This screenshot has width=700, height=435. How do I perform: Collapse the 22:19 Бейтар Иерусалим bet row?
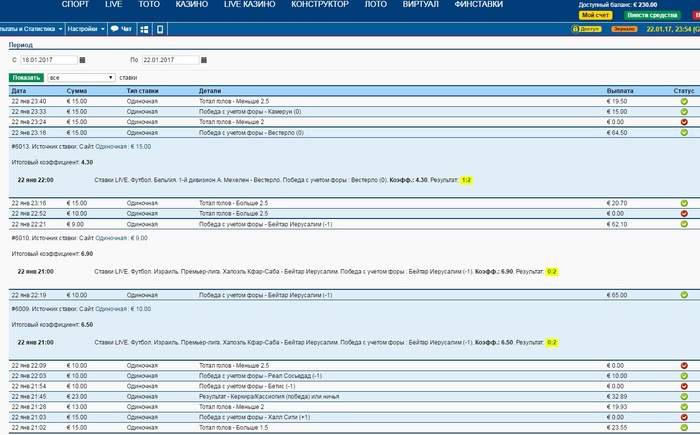(354, 295)
